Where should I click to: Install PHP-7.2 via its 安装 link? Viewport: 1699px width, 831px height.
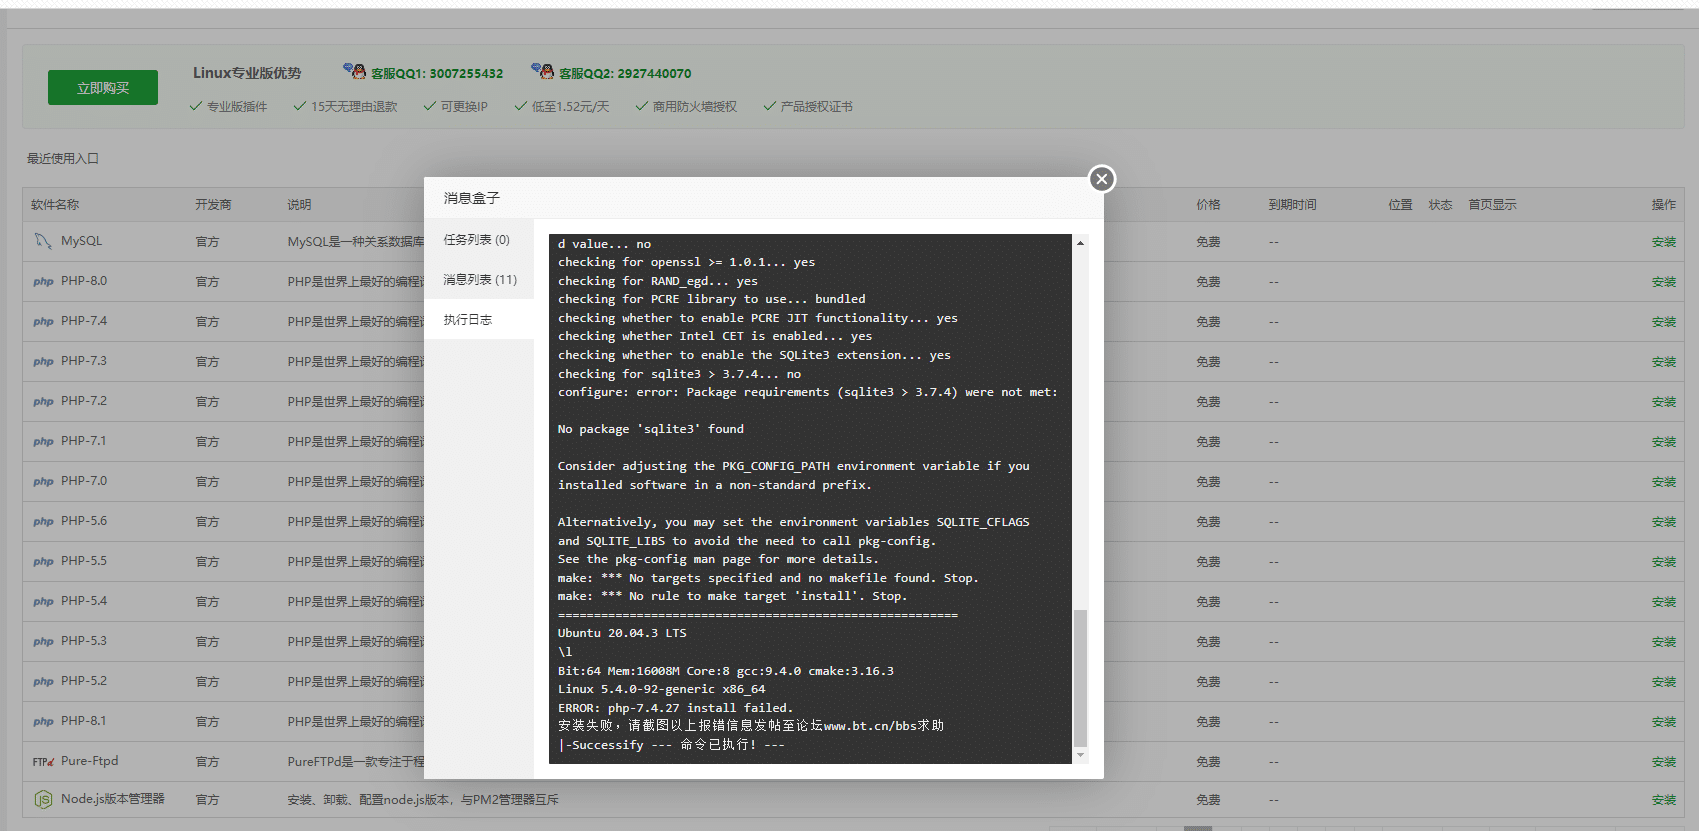(x=1664, y=402)
